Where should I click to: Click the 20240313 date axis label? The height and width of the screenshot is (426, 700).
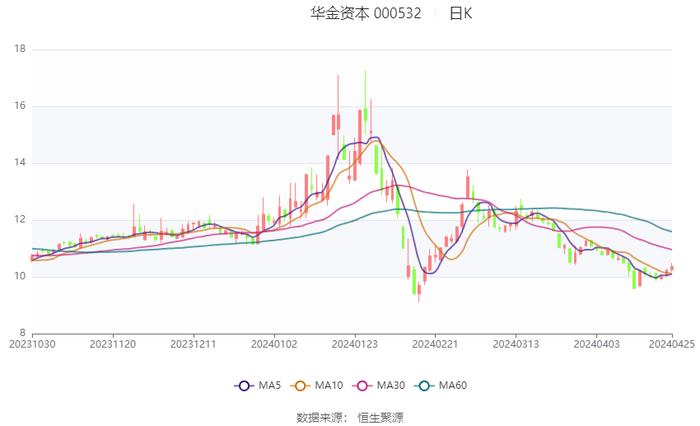pos(516,344)
